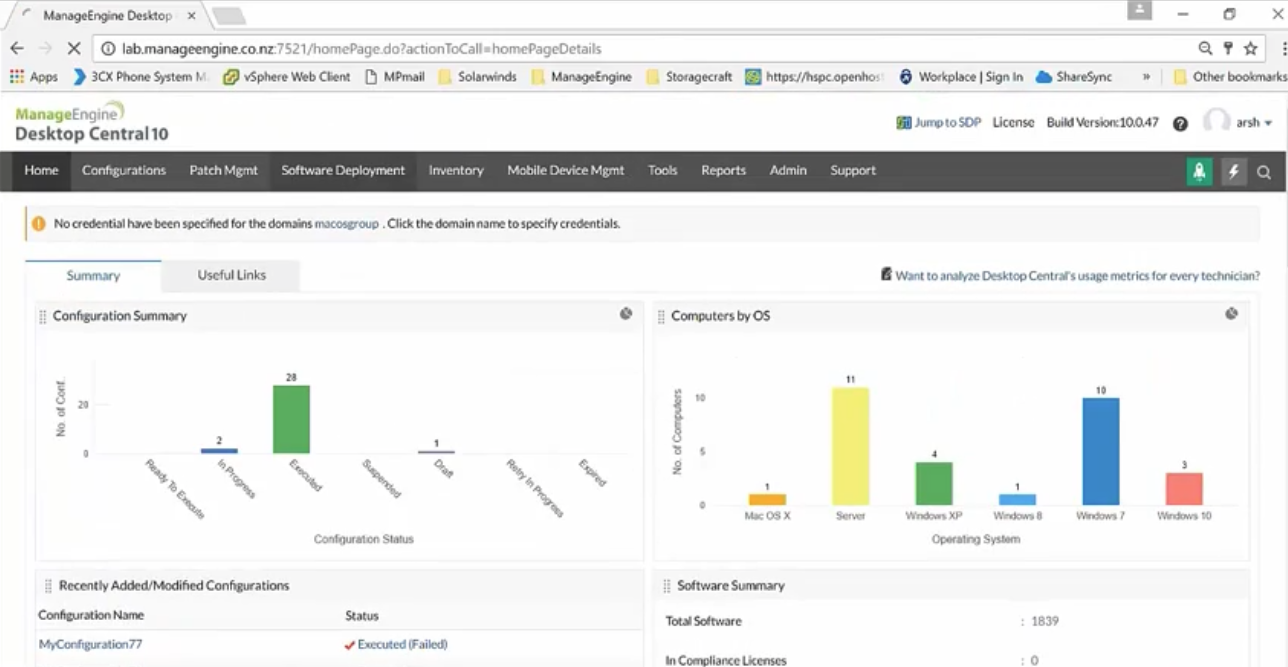1288x667 pixels.
Task: Stop page loading with the X icon
Action: pos(75,48)
